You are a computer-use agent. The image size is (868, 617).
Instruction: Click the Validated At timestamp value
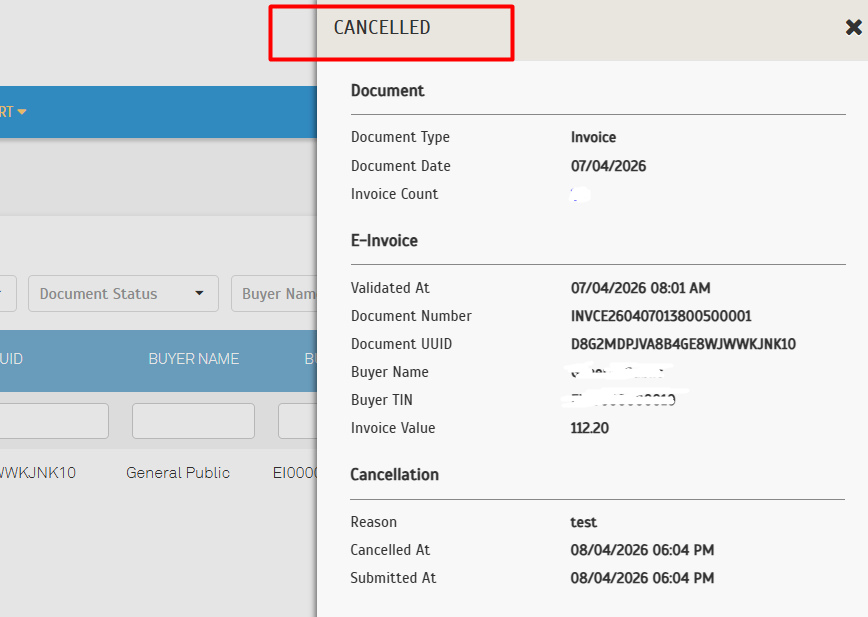click(x=640, y=288)
